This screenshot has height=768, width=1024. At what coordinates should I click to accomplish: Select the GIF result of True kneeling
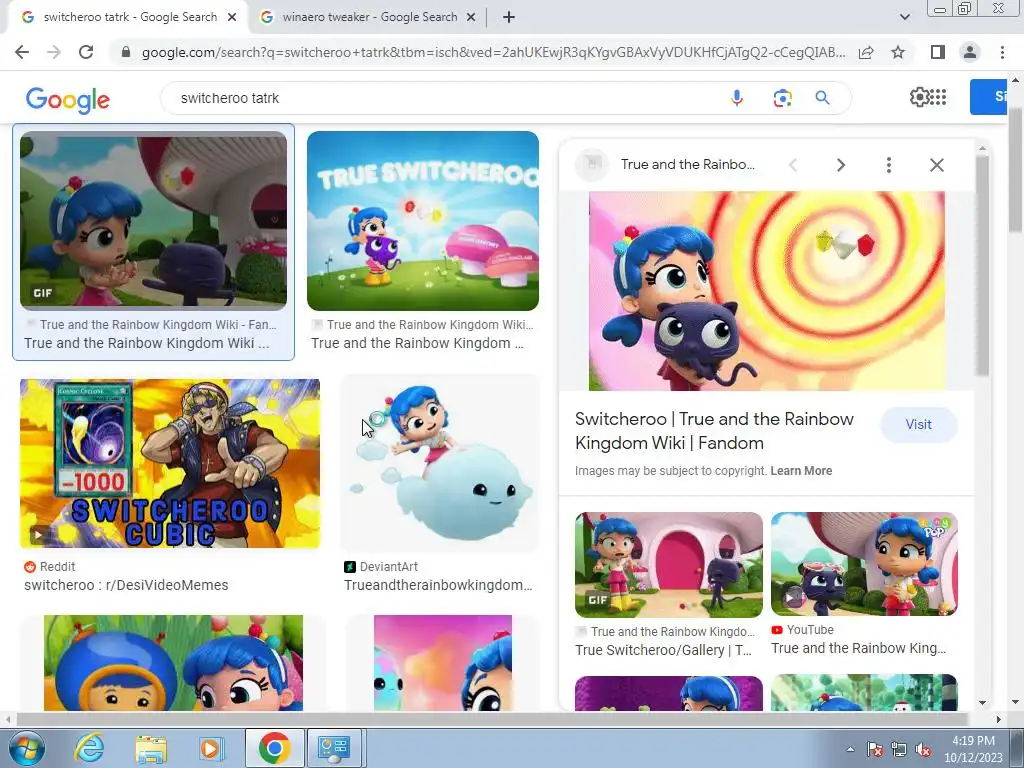point(153,220)
